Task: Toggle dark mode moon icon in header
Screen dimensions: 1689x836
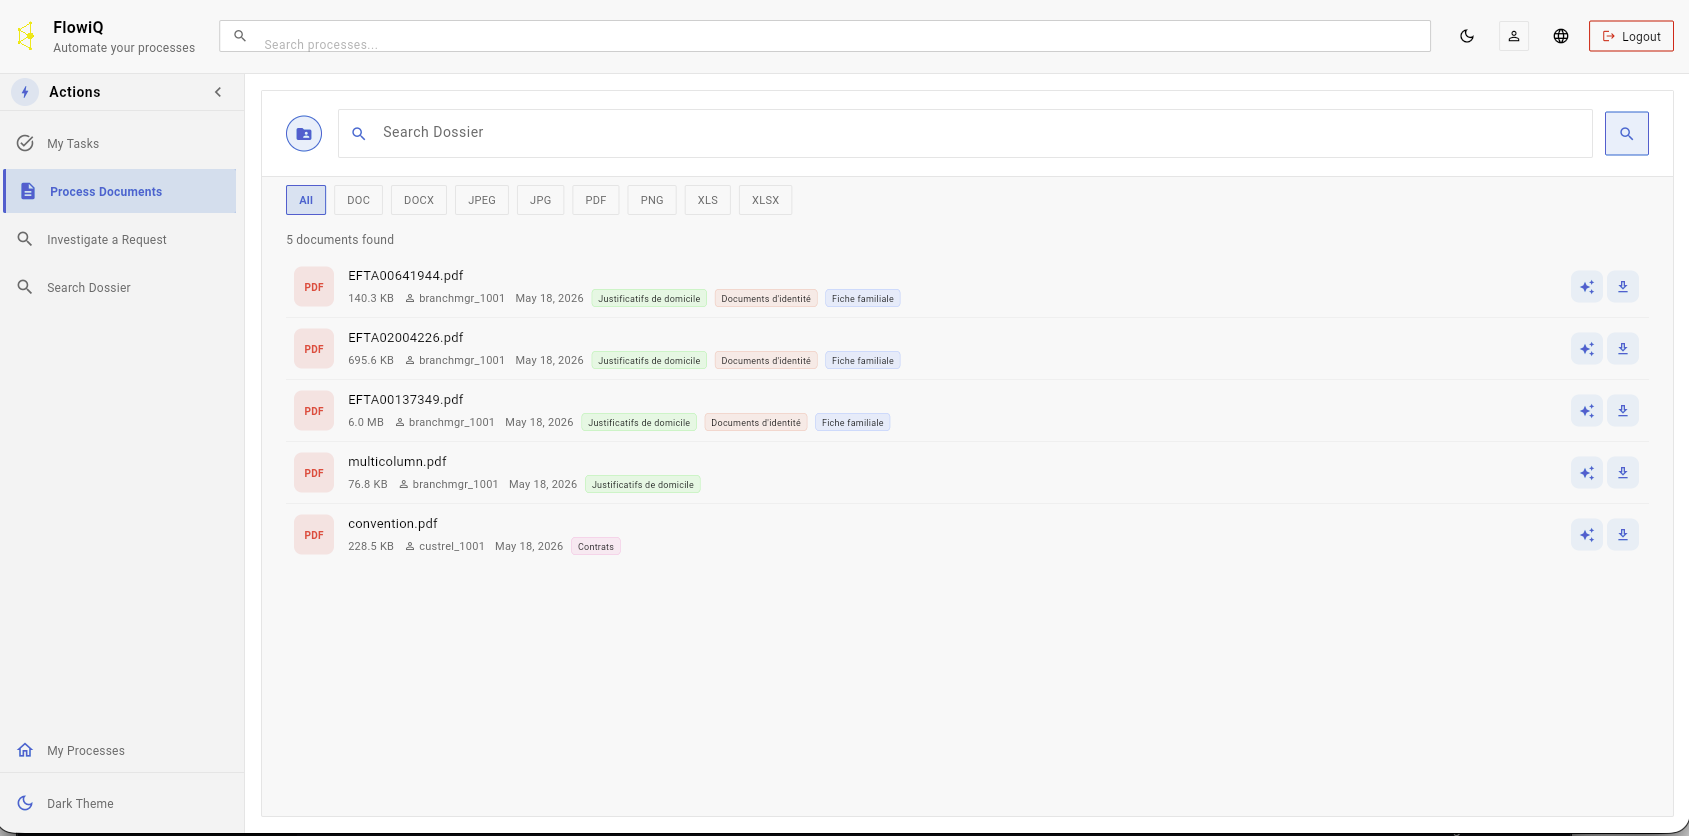Action: click(1467, 36)
